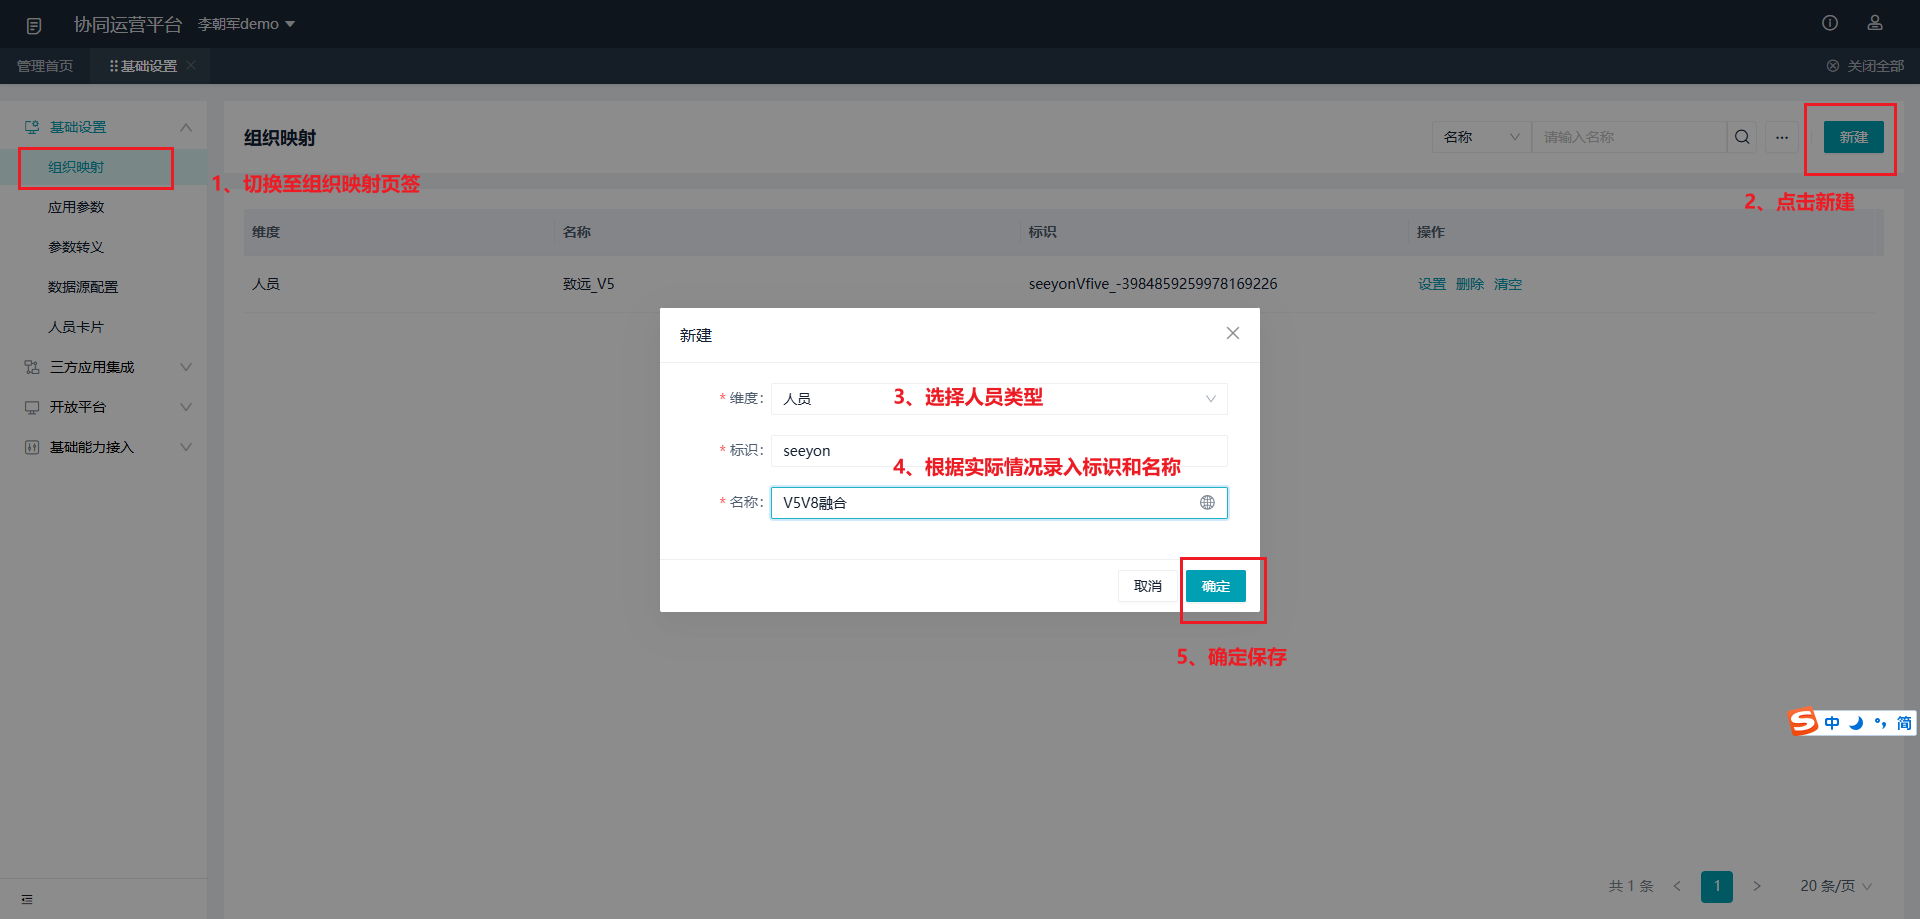The height and width of the screenshot is (919, 1920).
Task: Expand the 基础能力接入 menu group
Action: pyautogui.click(x=186, y=447)
